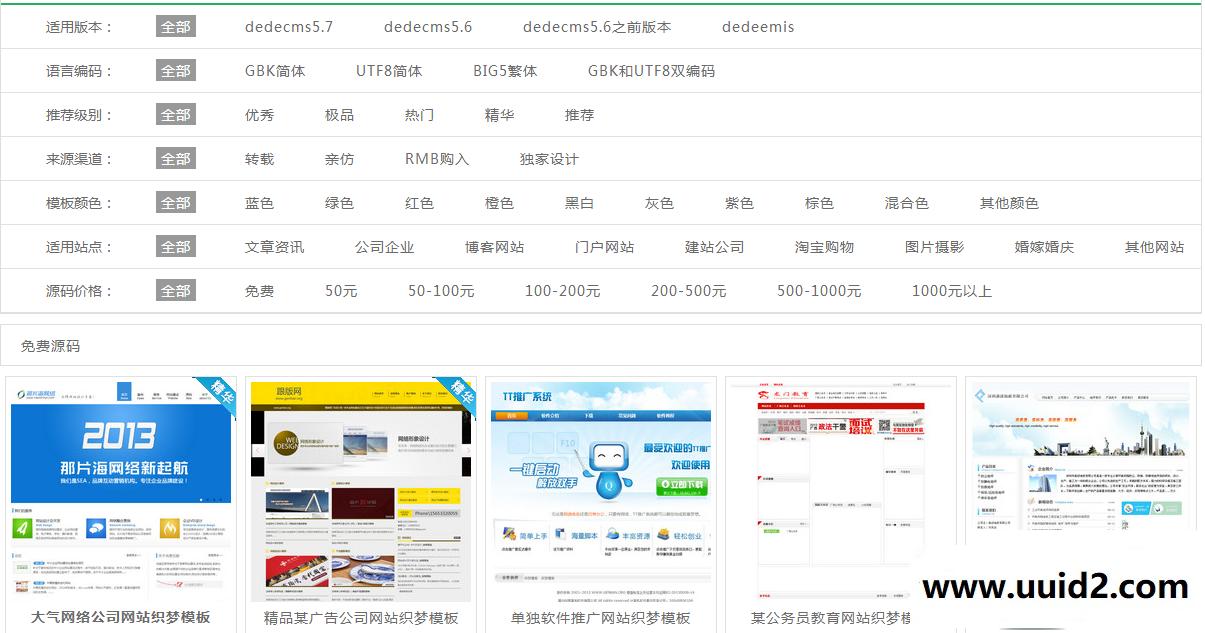Filter by 优秀 recommendation level
1205x633 pixels.
coord(258,114)
